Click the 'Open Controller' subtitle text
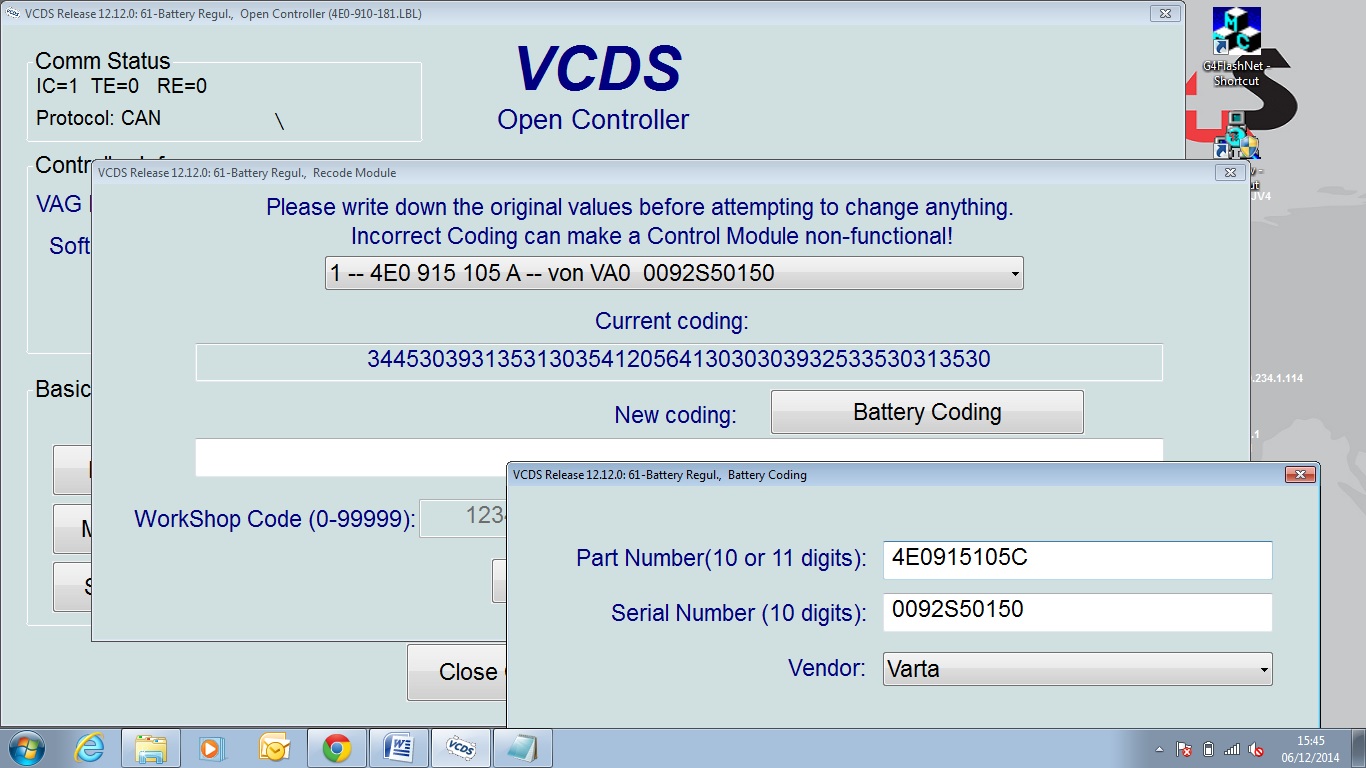 tap(593, 120)
